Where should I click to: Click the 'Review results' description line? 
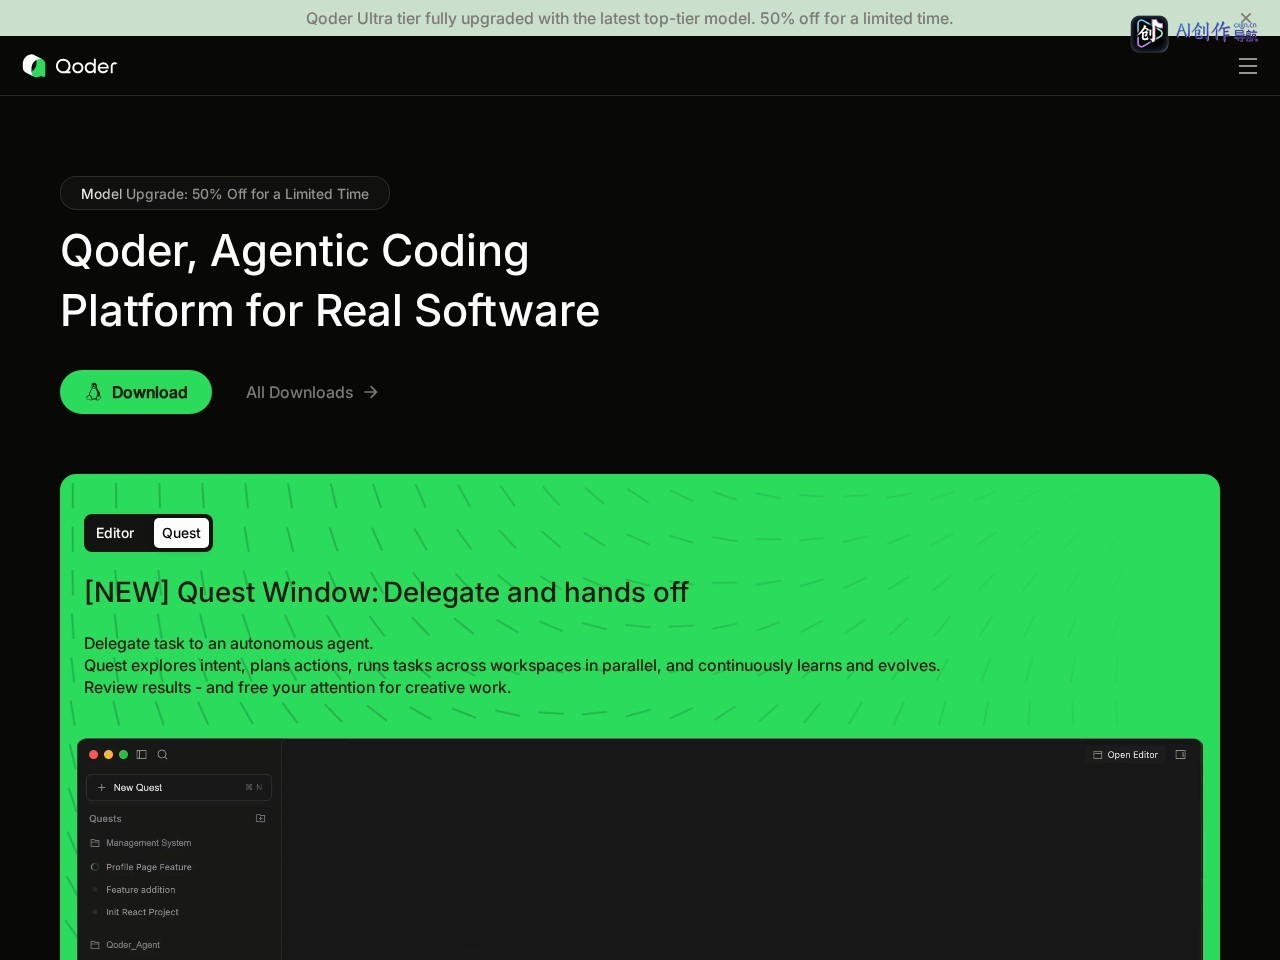[x=297, y=687]
